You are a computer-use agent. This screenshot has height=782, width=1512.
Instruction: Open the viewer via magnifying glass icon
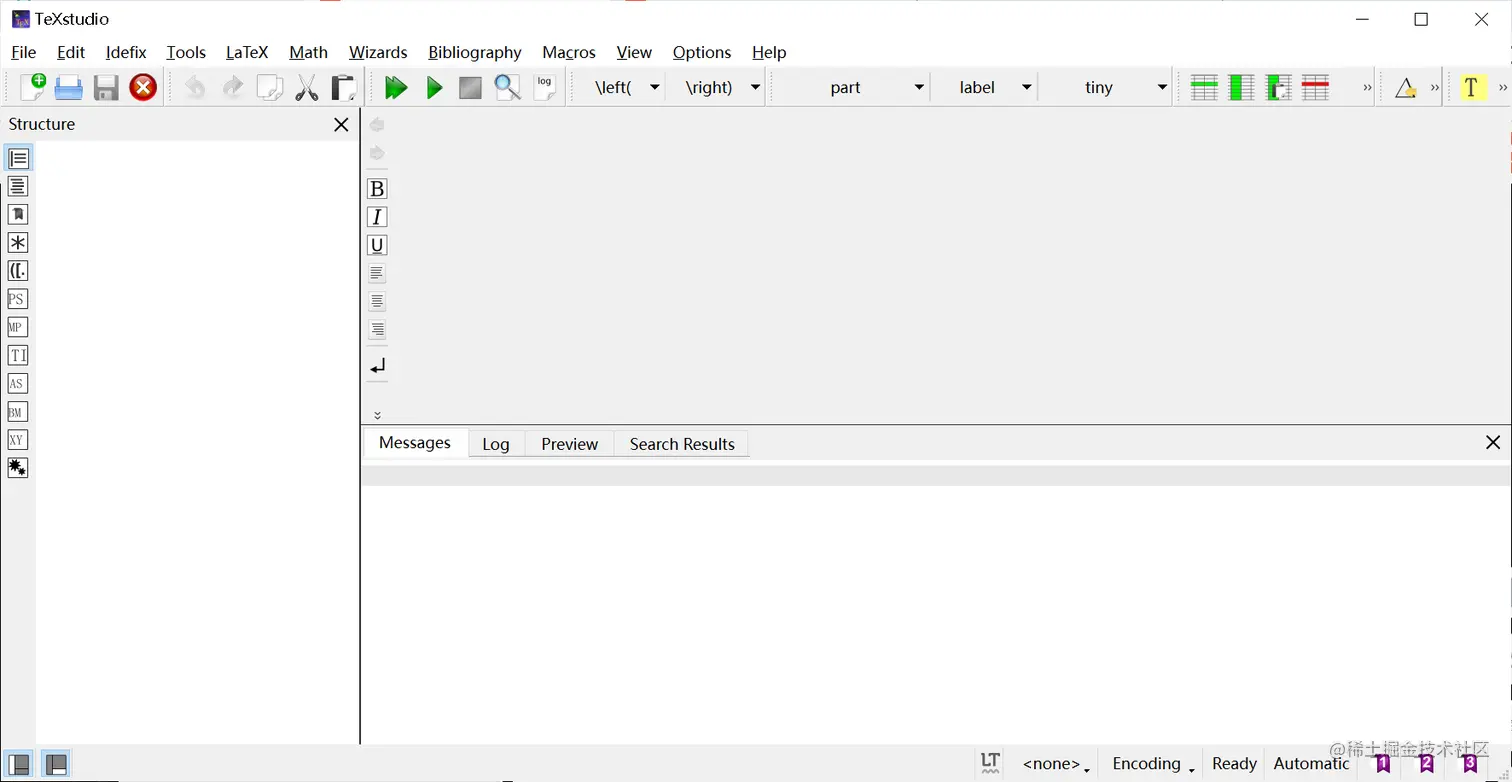[507, 88]
